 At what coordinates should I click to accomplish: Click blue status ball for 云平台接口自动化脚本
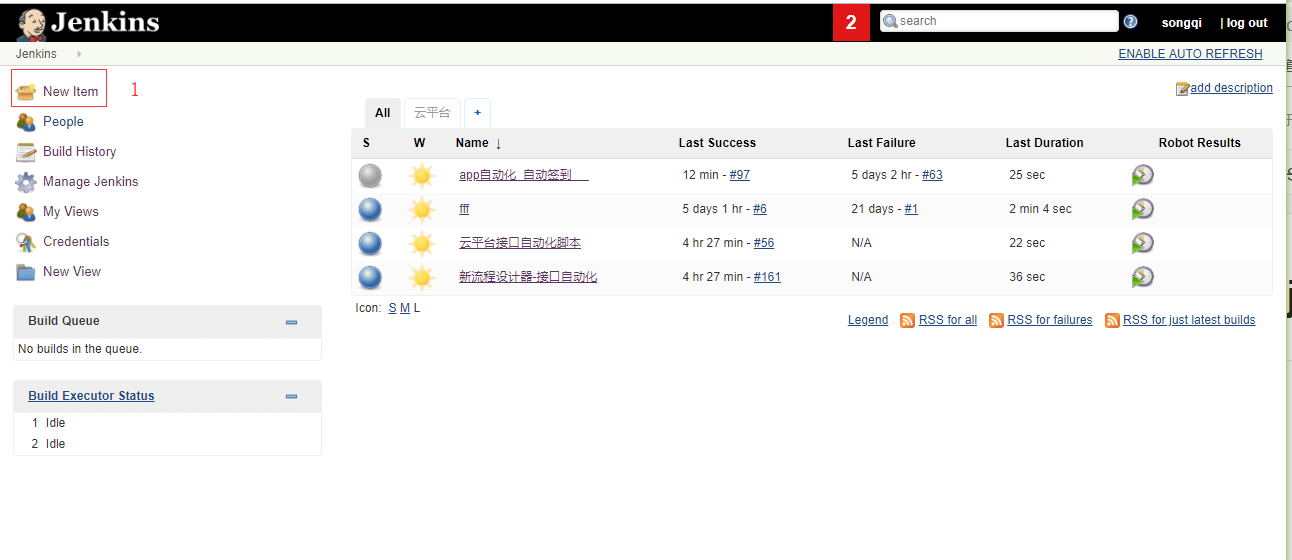[370, 243]
